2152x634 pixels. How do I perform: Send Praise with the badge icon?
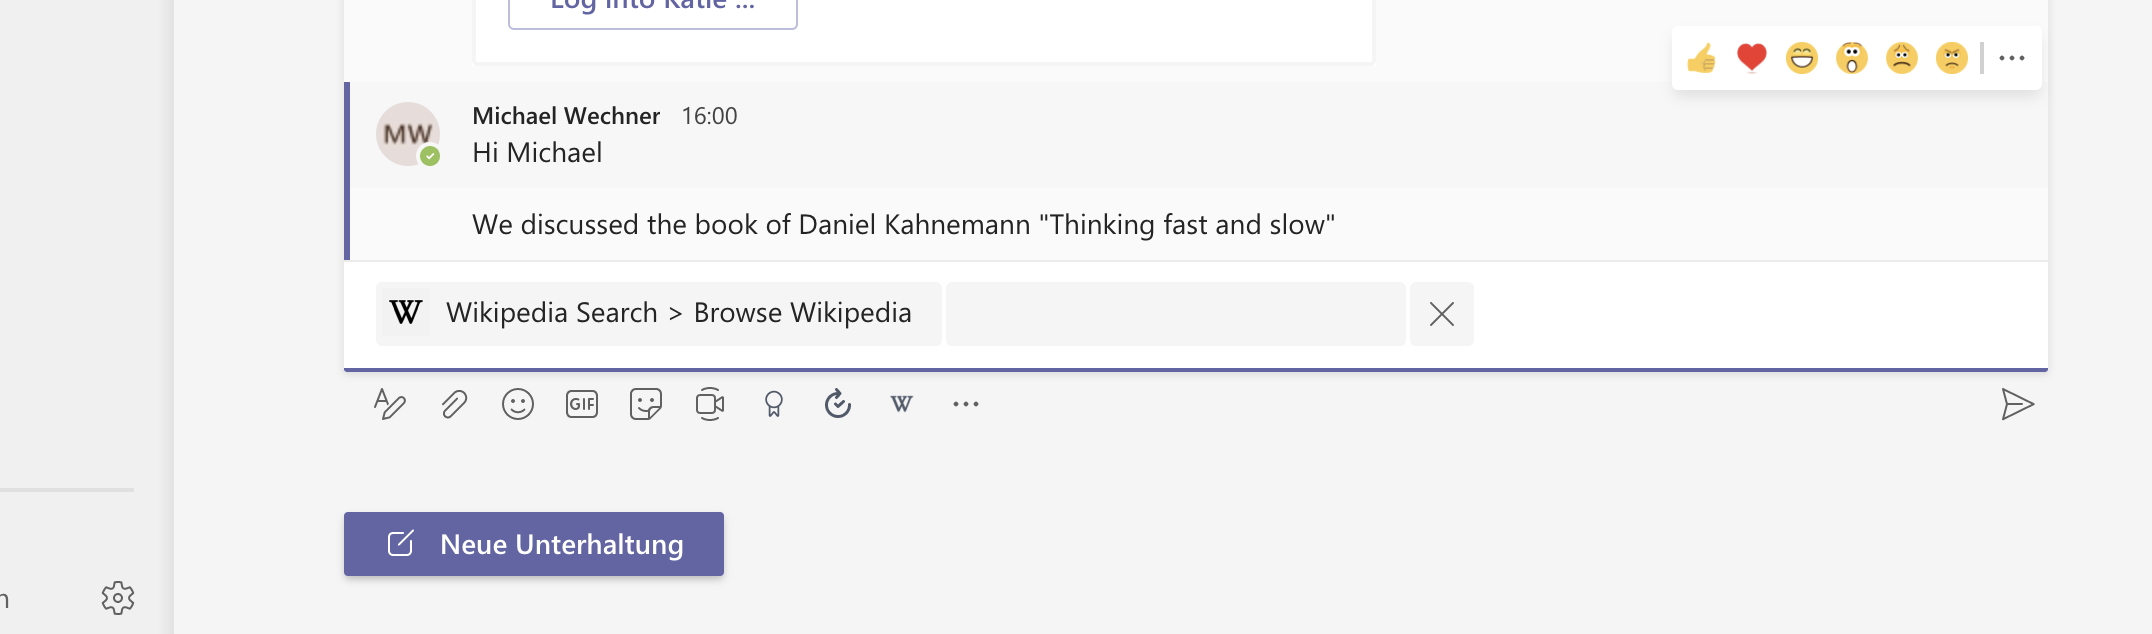coord(774,404)
